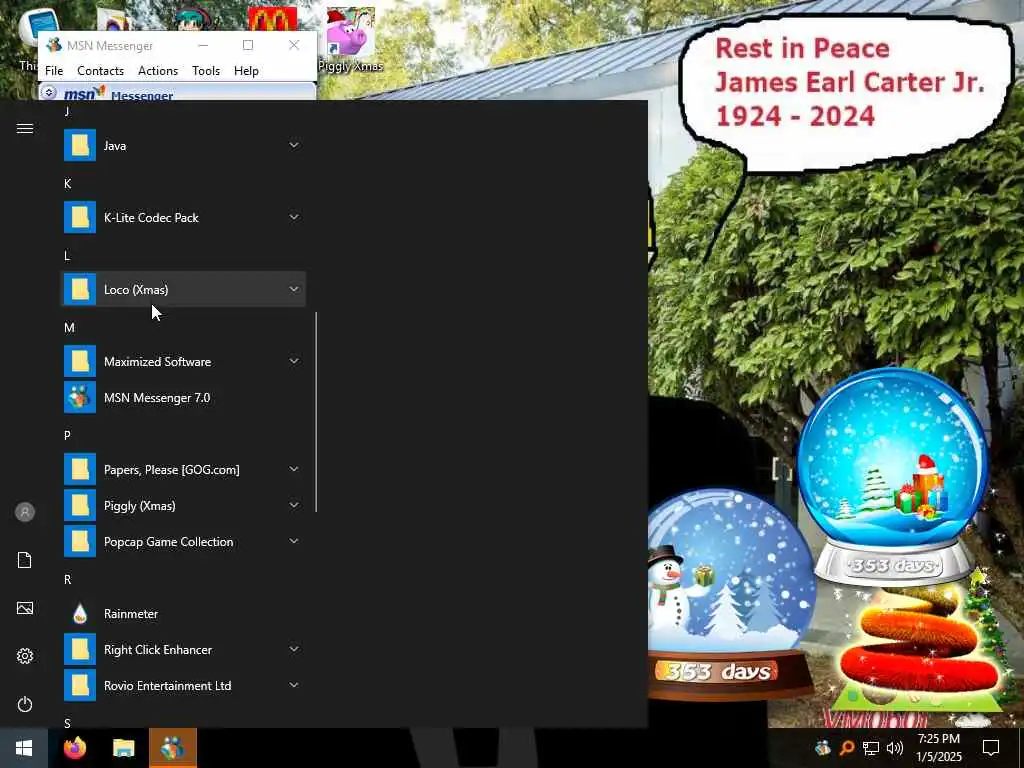Viewport: 1024px width, 768px height.
Task: Click the letter K section header
Action: coord(67,184)
